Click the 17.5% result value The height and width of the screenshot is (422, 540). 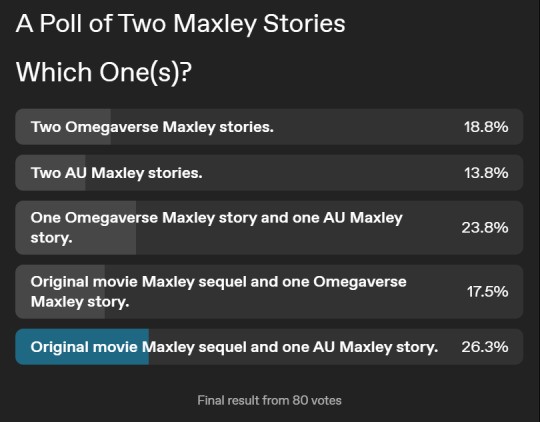[x=487, y=292]
